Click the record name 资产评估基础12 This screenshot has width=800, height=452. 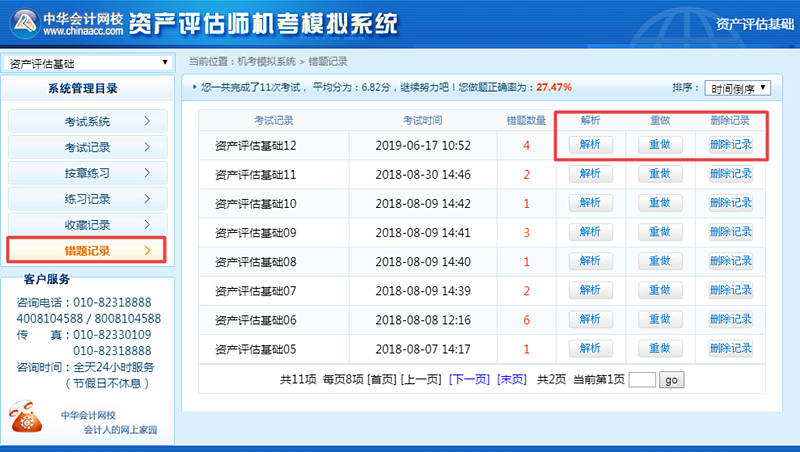point(256,145)
